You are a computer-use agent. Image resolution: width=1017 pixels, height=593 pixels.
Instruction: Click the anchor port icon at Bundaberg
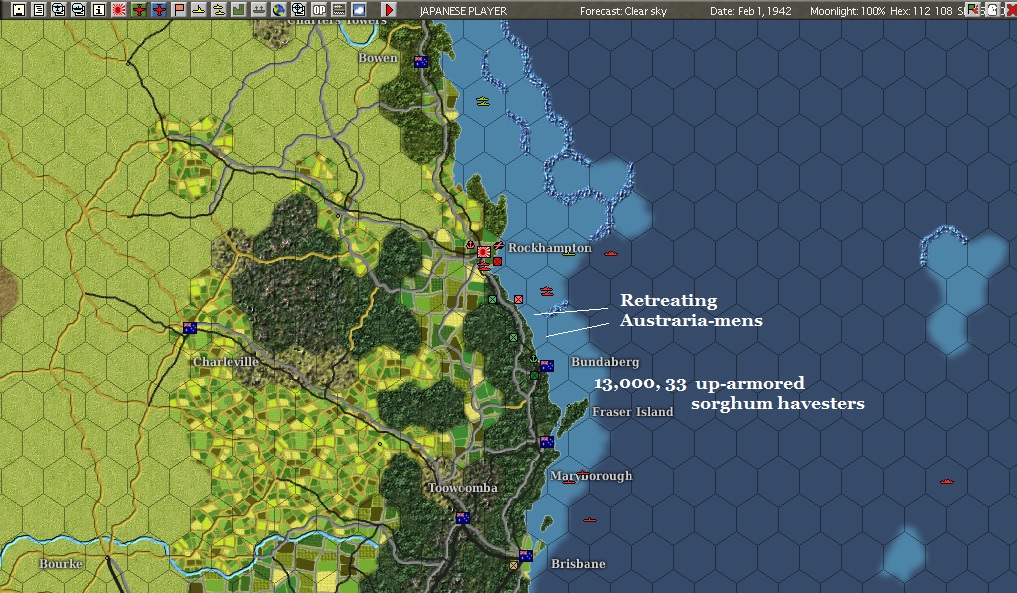534,359
